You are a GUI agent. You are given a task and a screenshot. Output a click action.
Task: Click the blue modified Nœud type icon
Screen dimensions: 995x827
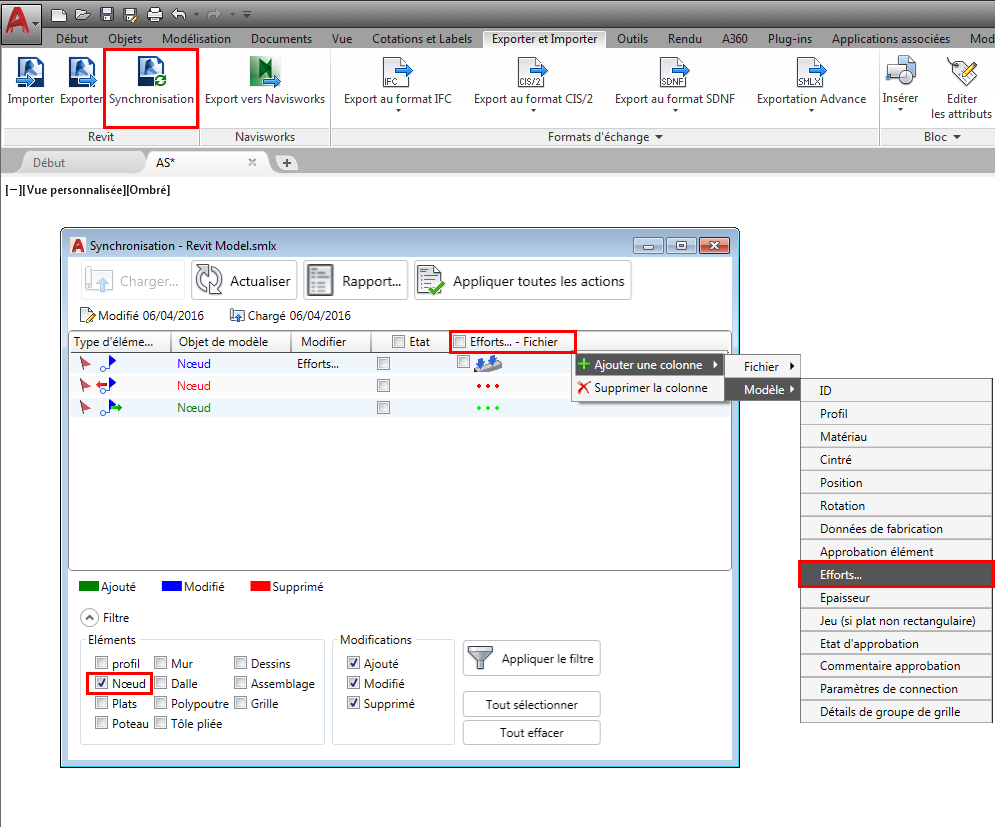[x=108, y=363]
